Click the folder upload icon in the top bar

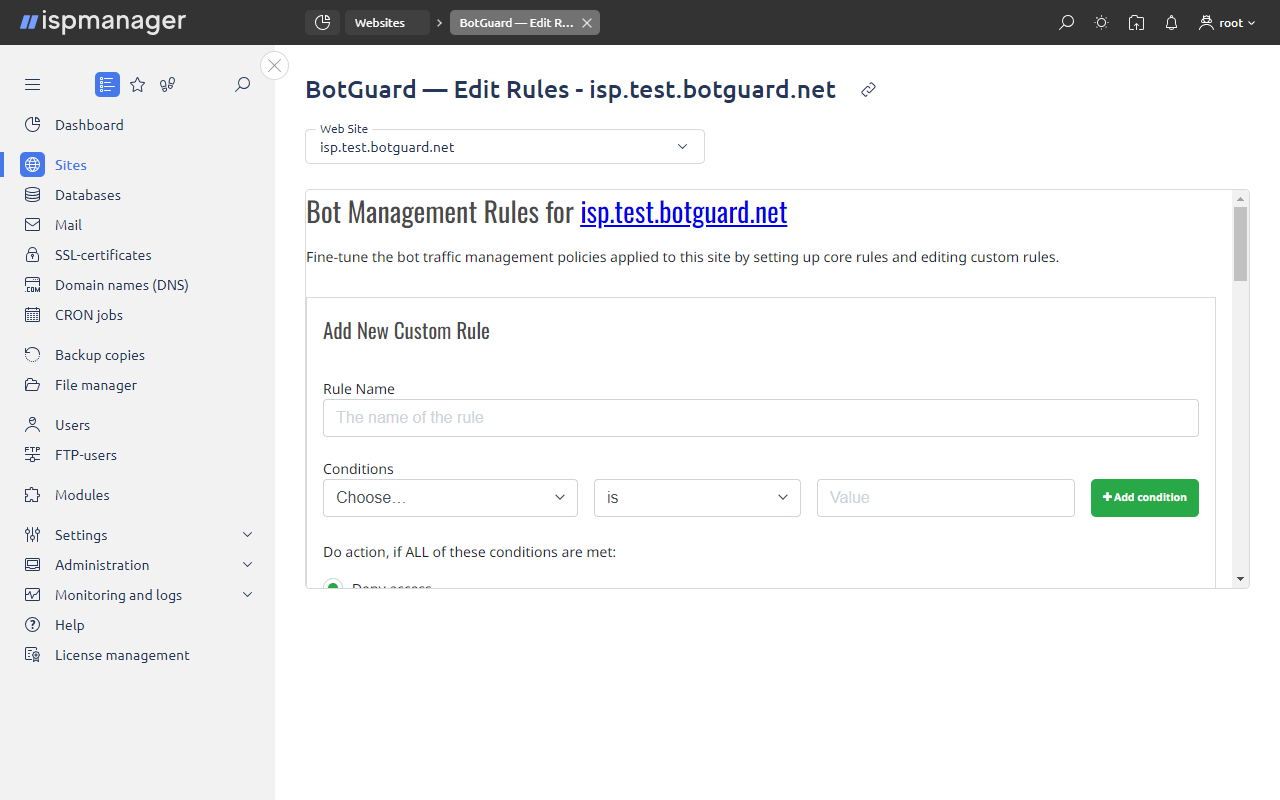pos(1136,23)
